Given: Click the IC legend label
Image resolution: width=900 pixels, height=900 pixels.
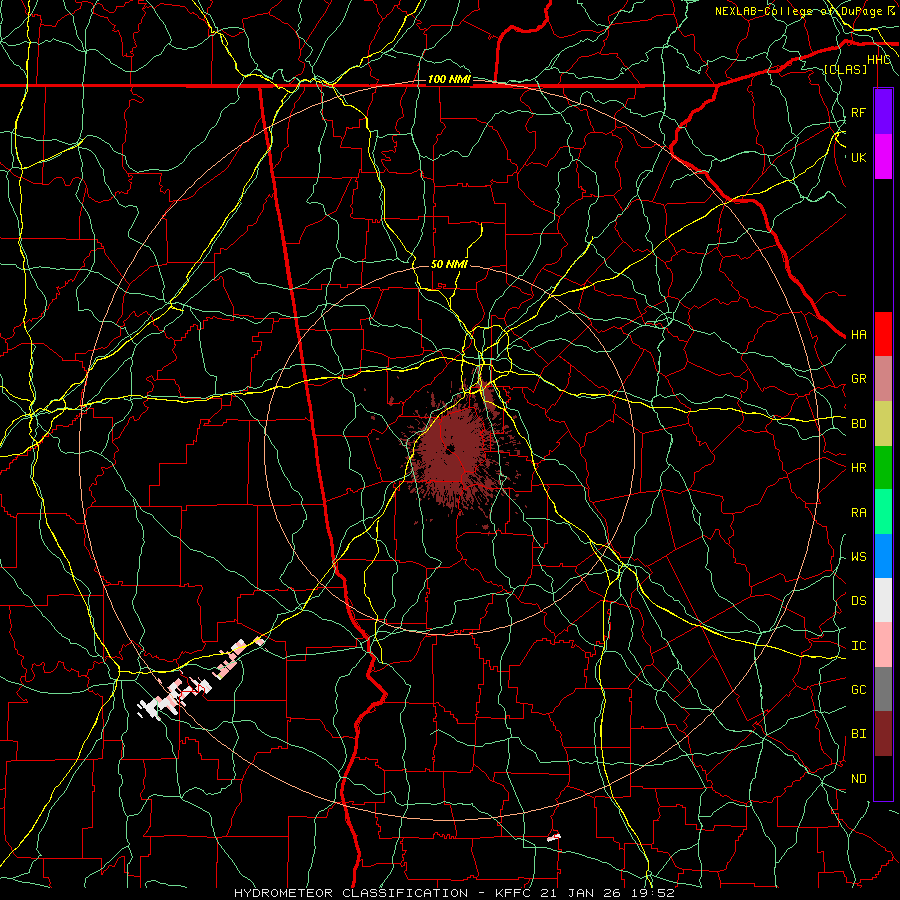Looking at the screenshot, I should (x=858, y=646).
